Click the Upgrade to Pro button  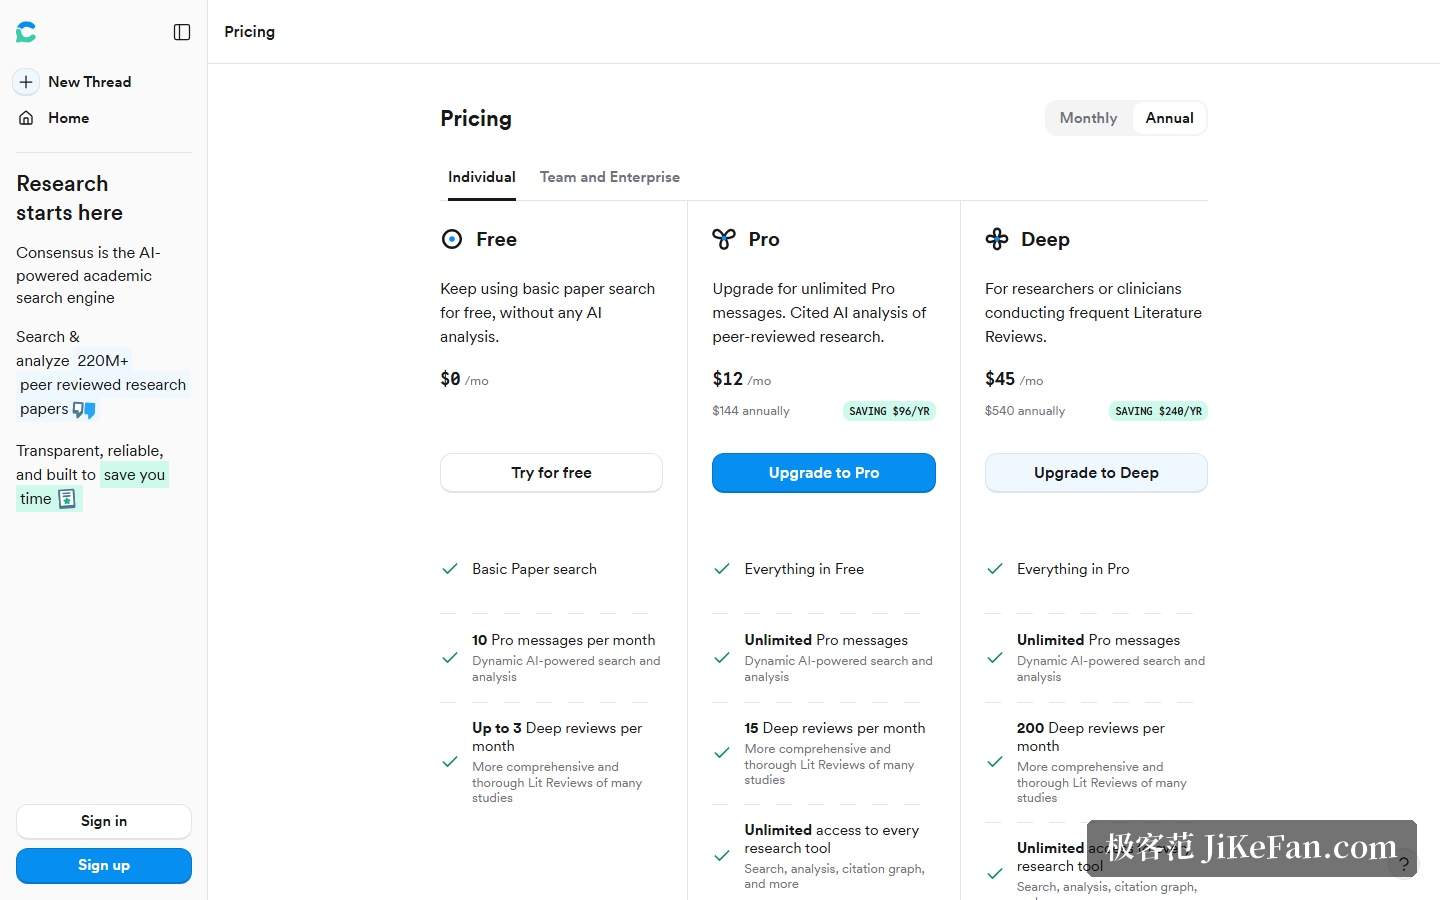point(824,473)
